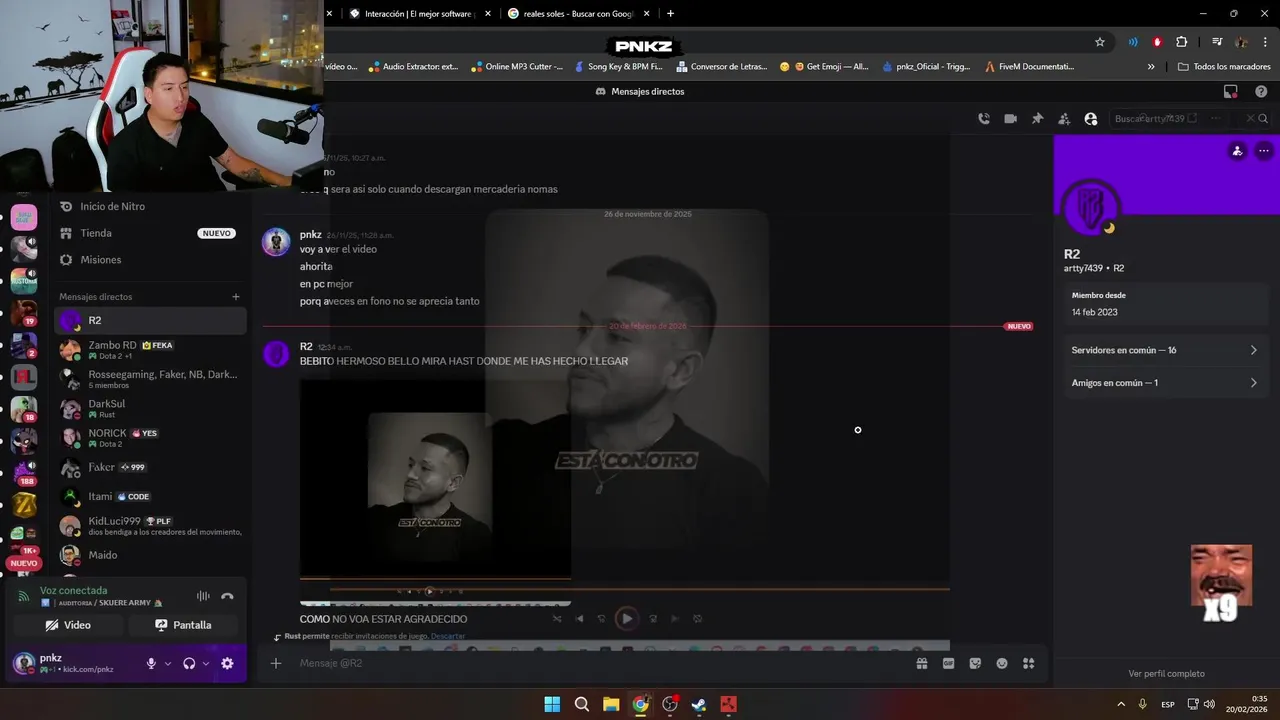Open Faker conversation
The width and height of the screenshot is (1280, 720).
pyautogui.click(x=150, y=467)
